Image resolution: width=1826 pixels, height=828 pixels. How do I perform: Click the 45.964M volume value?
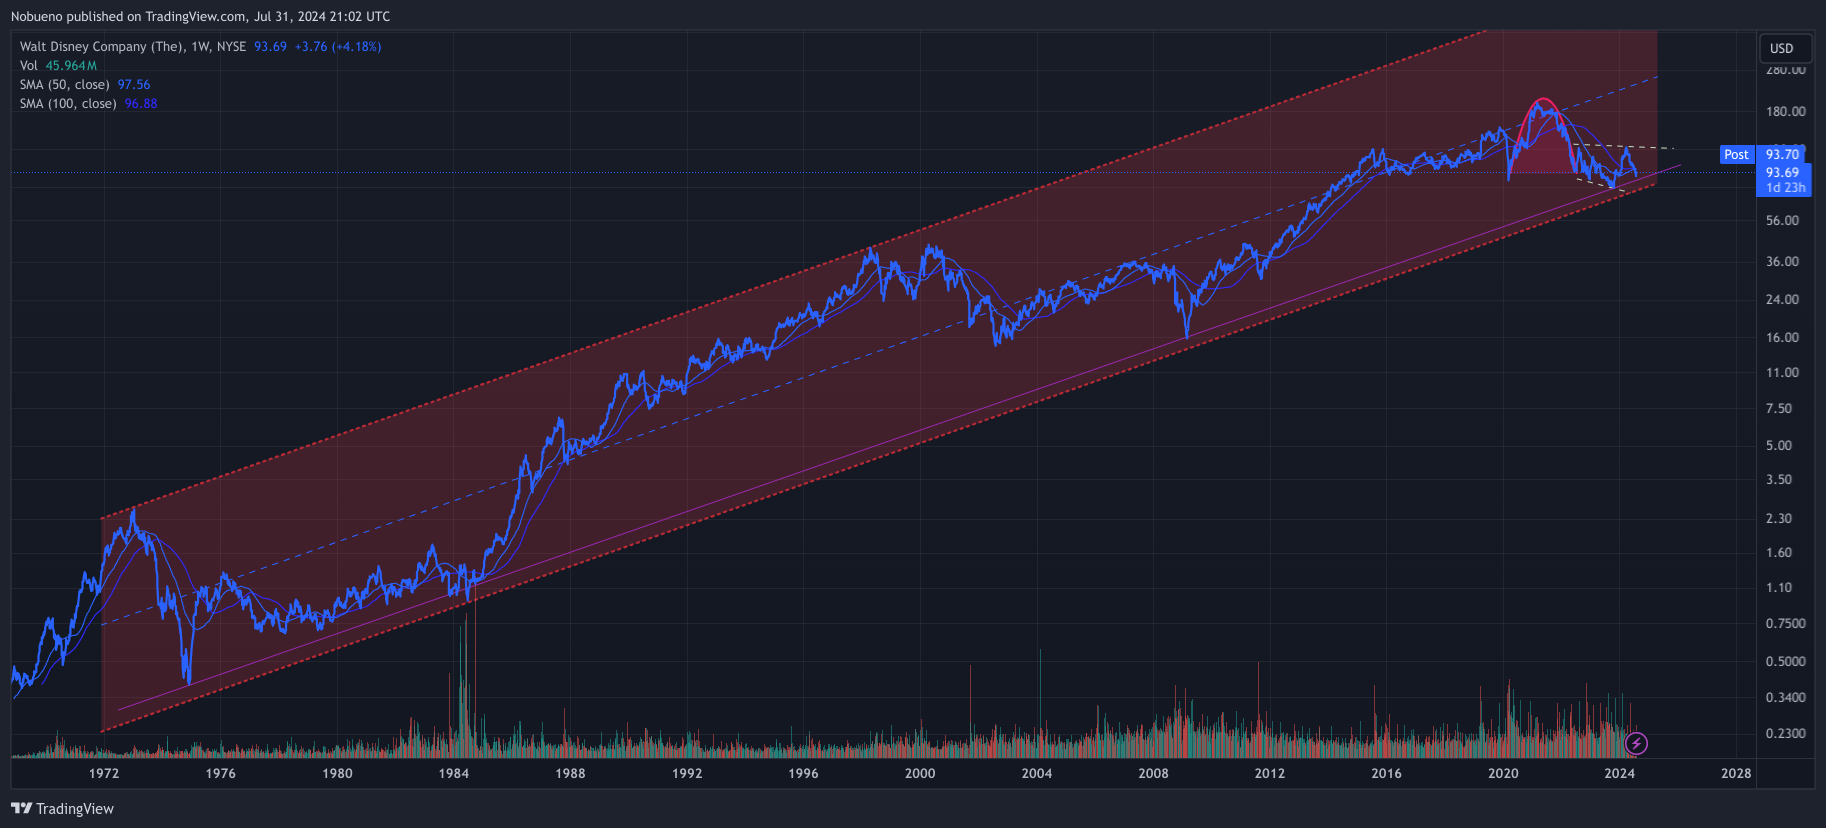pyautogui.click(x=71, y=65)
